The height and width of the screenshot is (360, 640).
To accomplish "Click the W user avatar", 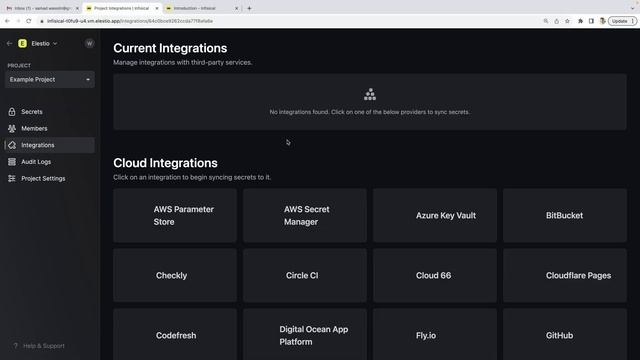I will tap(89, 43).
